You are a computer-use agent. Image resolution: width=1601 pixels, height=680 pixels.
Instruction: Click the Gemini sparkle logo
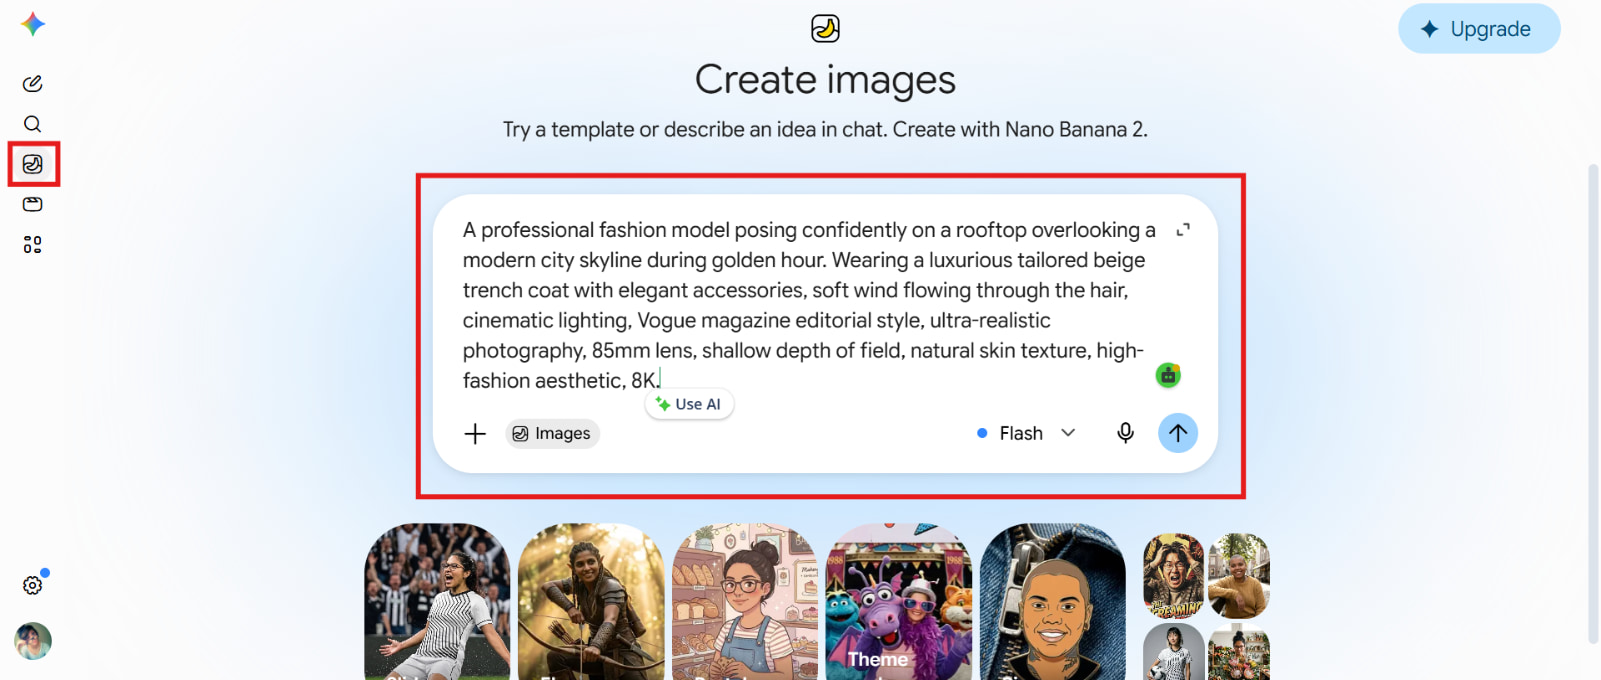[33, 24]
